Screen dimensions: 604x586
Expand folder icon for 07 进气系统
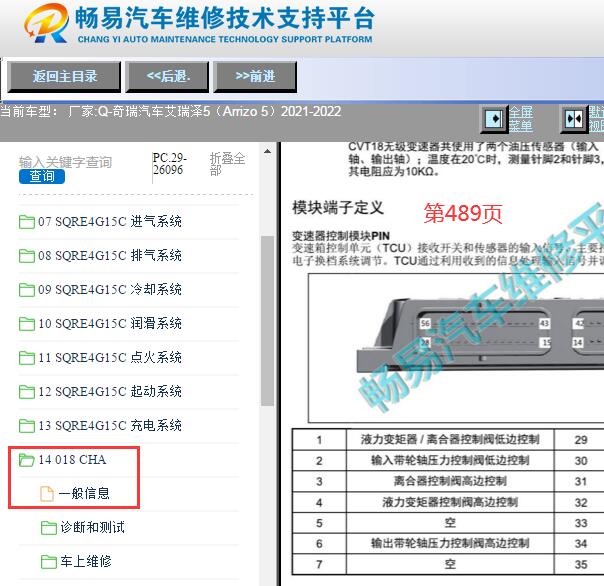pos(27,222)
